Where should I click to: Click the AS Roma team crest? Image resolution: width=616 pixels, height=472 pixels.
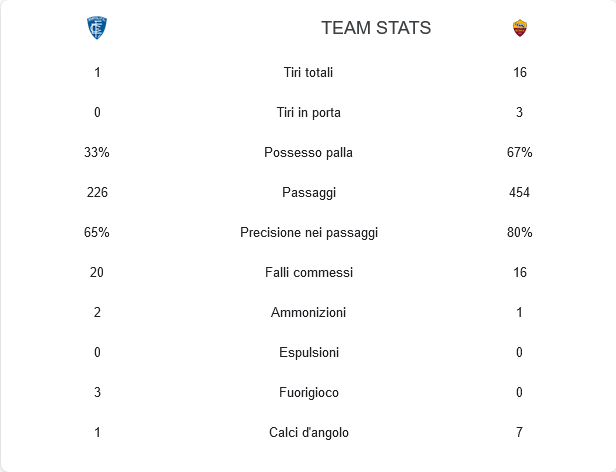(x=520, y=28)
